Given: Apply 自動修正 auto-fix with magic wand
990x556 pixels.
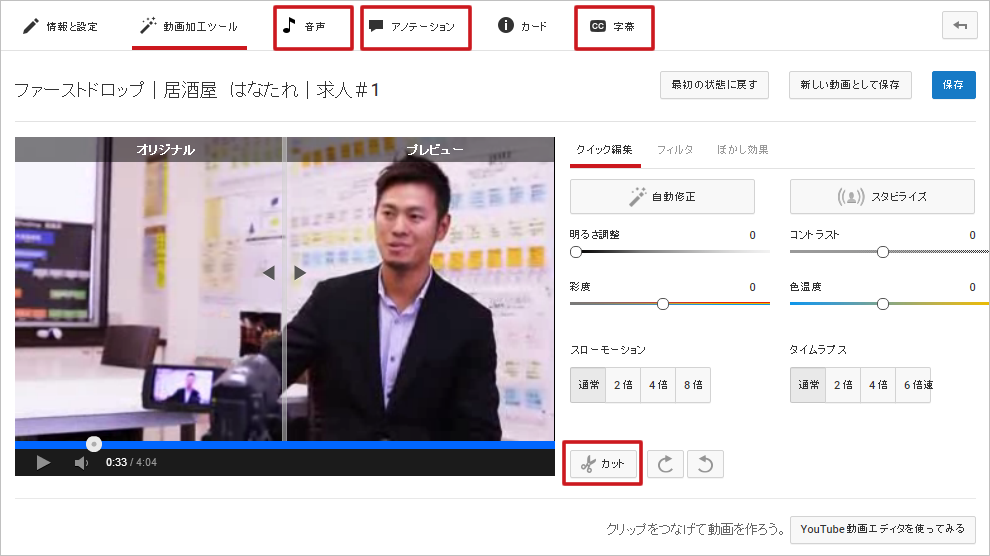Looking at the screenshot, I should click(x=662, y=197).
